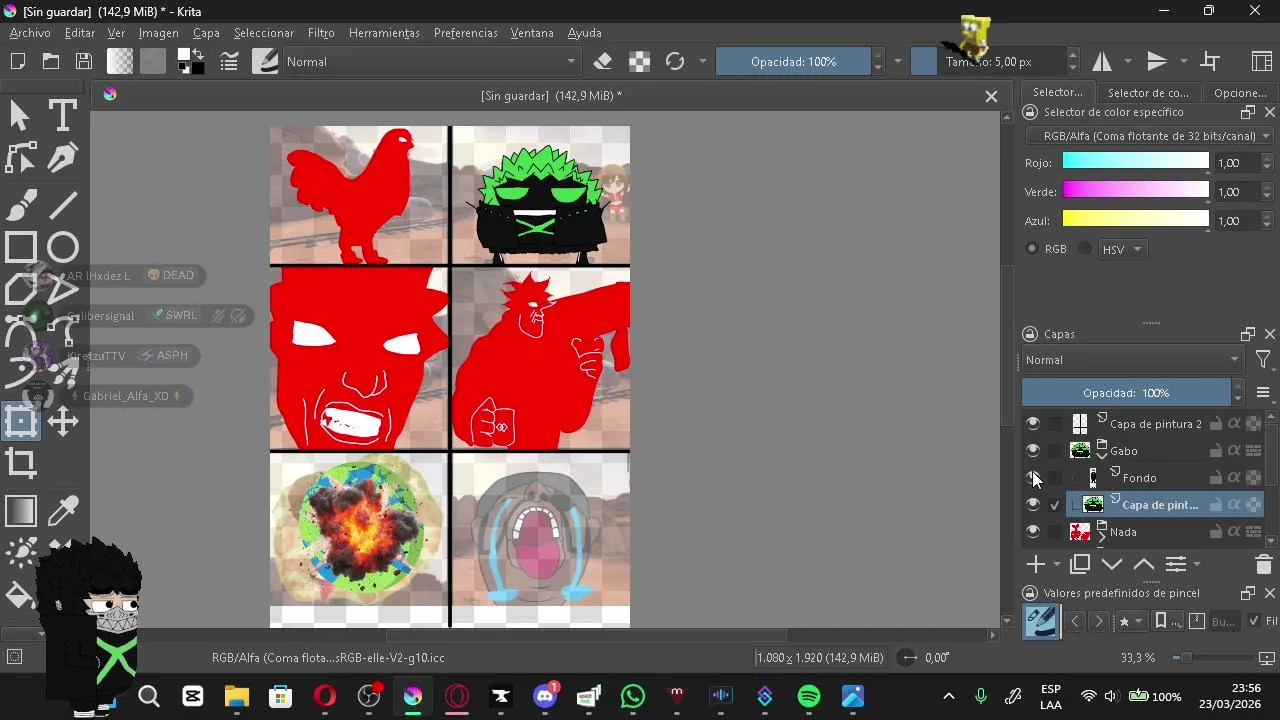Toggle alpha lock on Fondo layer
1280x720 pixels.
pos(1234,478)
